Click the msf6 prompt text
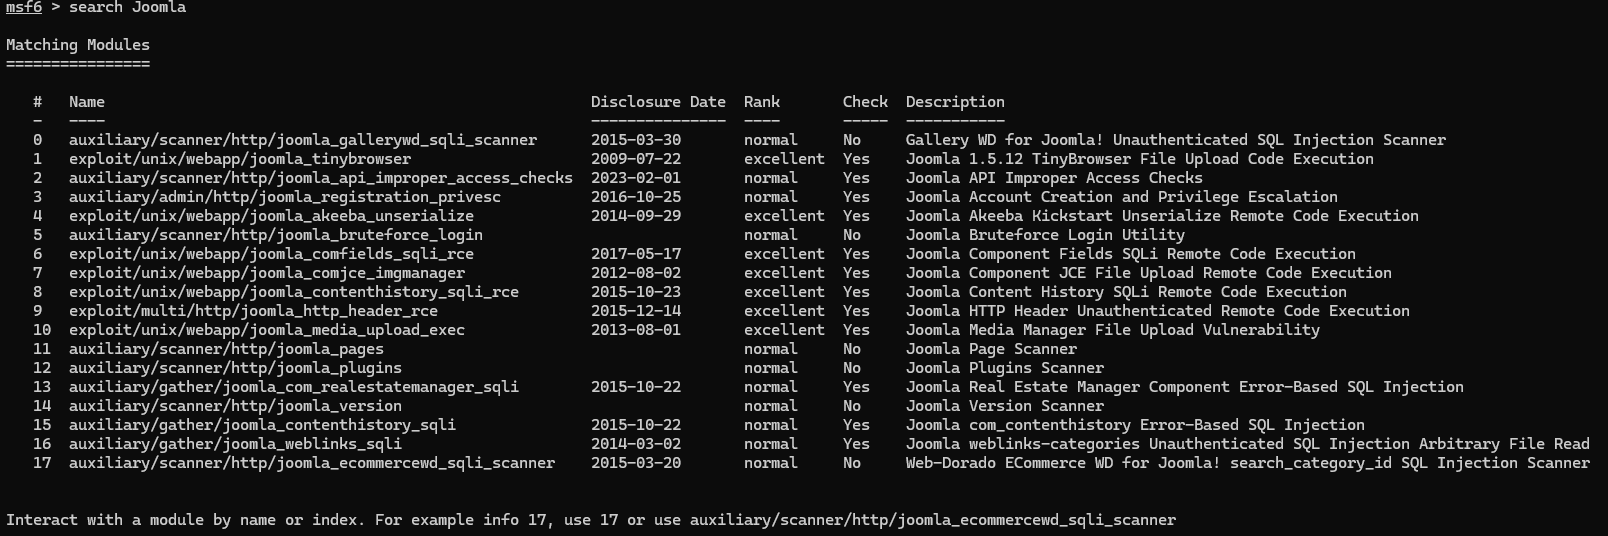 [24, 8]
